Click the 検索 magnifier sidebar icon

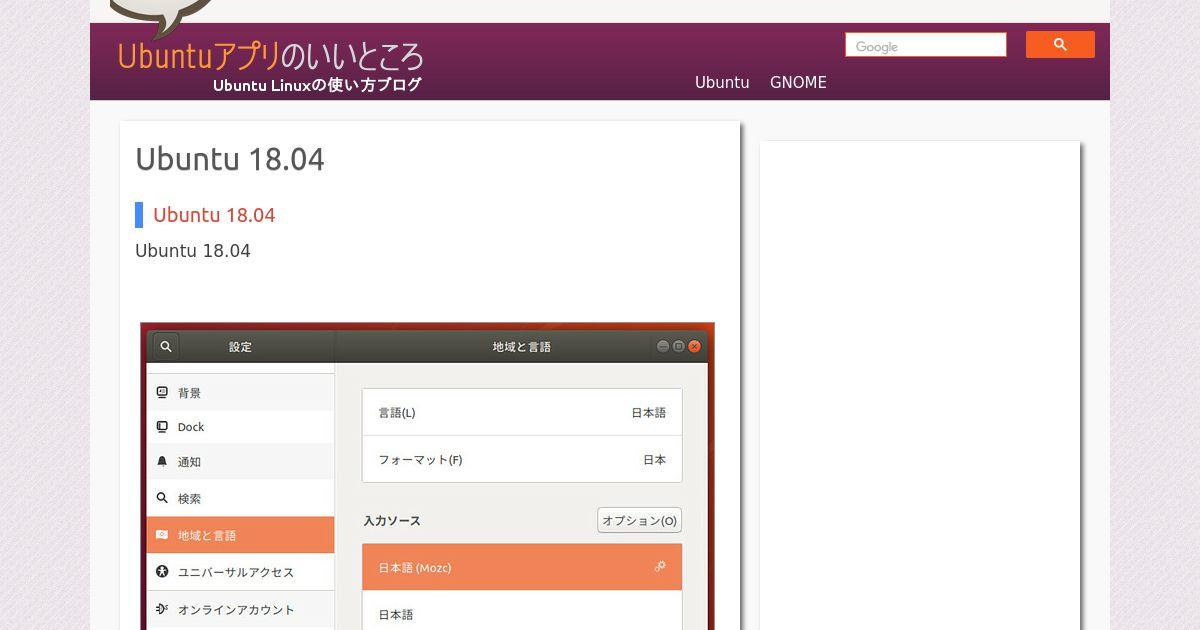coord(162,497)
